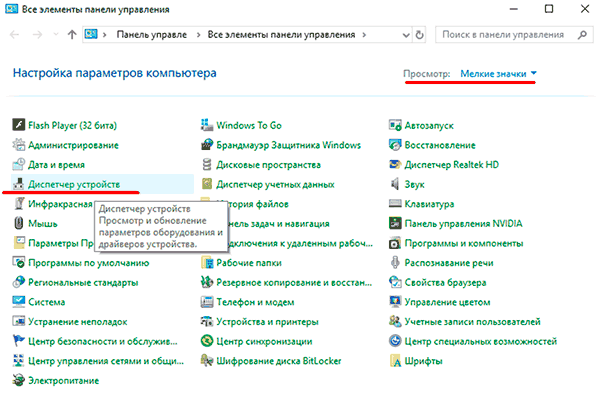Click the Шрифты font icon
600x396 pixels.
point(395,361)
